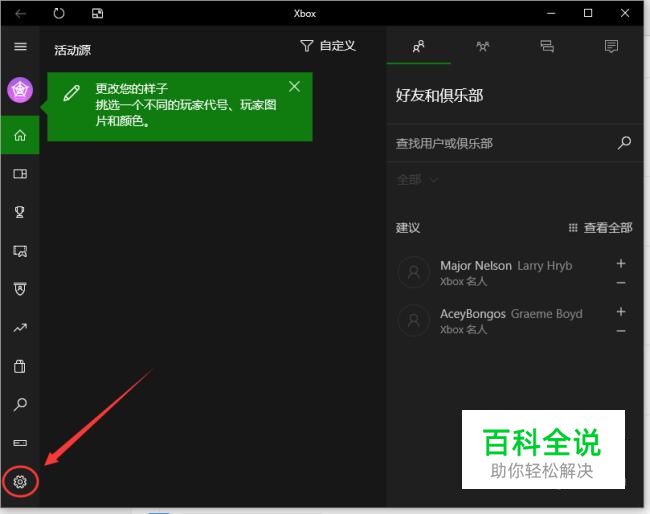Open the Clubs shield icon
Screen dimensions: 650x514
coord(20,289)
